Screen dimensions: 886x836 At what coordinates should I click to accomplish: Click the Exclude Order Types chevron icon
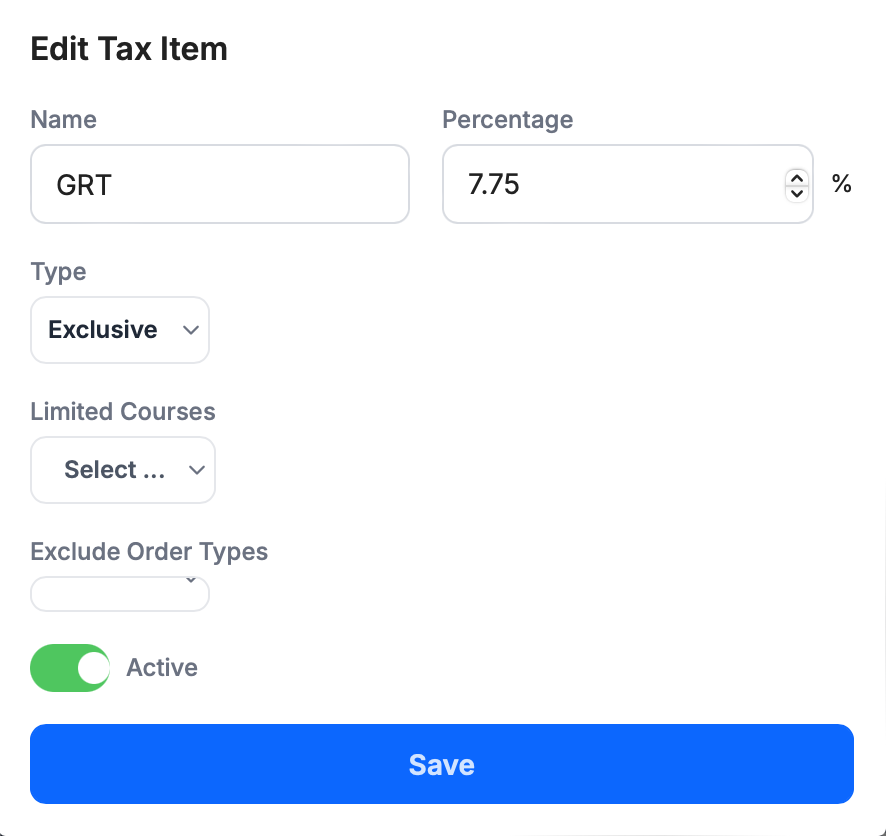point(190,580)
